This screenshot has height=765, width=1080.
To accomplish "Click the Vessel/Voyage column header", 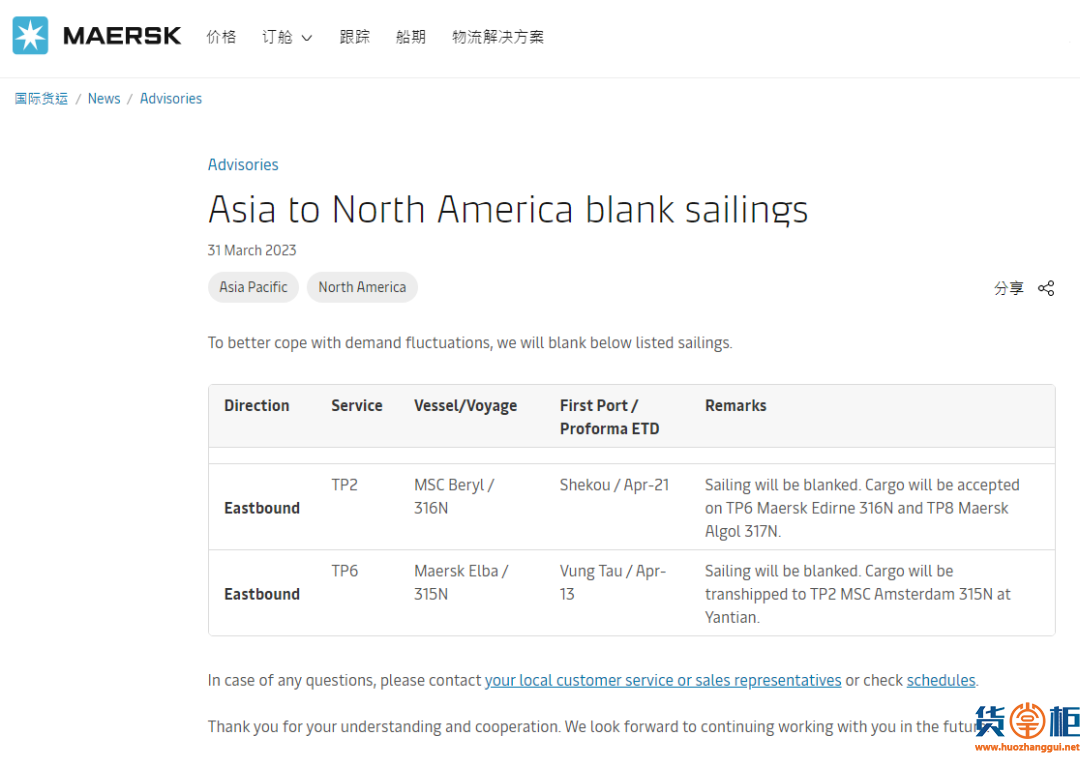I will click(x=465, y=406).
